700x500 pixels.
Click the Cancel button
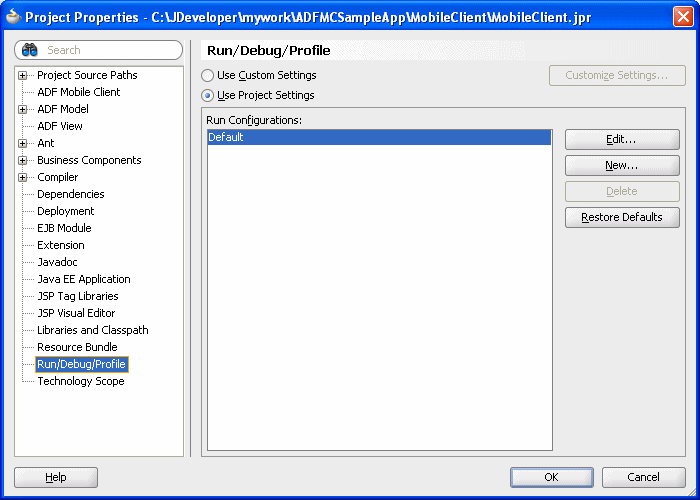[x=643, y=477]
